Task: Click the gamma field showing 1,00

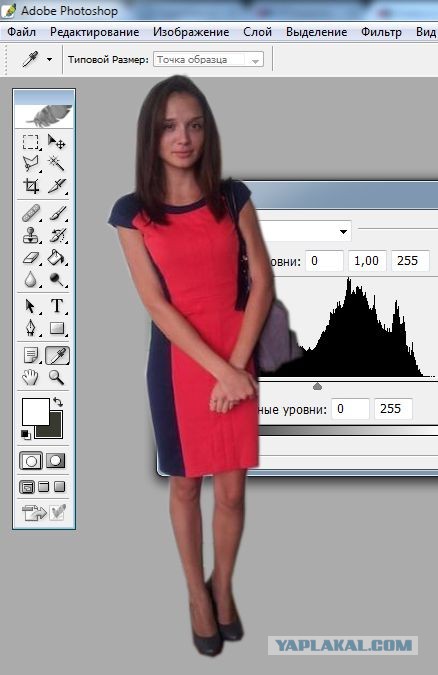Action: (367, 261)
